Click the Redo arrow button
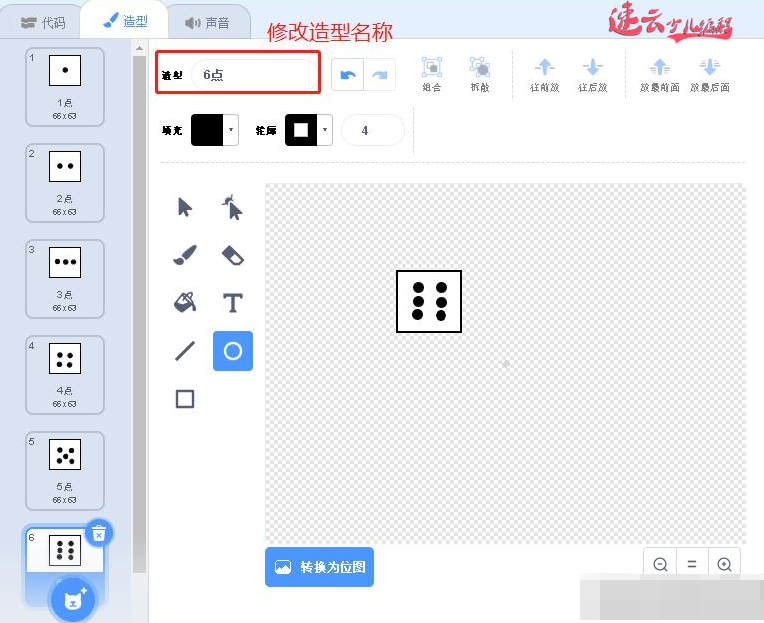This screenshot has height=623, width=764. pyautogui.click(x=380, y=75)
